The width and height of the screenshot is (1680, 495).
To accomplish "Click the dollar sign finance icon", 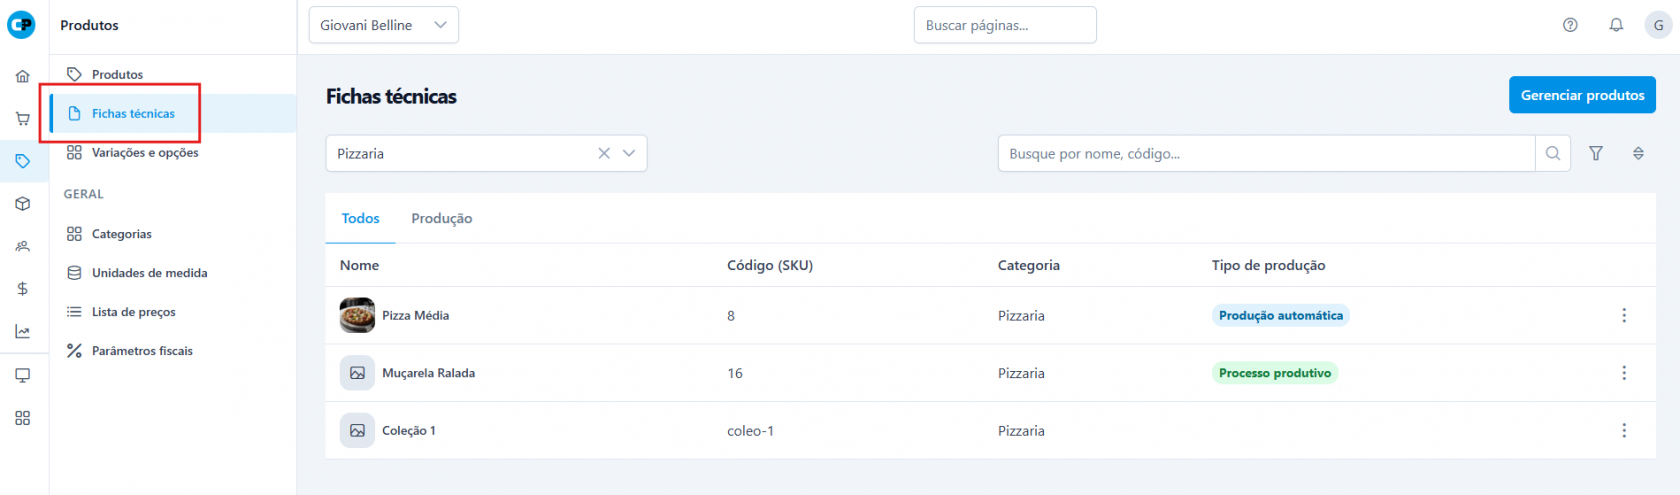I will coord(22,289).
